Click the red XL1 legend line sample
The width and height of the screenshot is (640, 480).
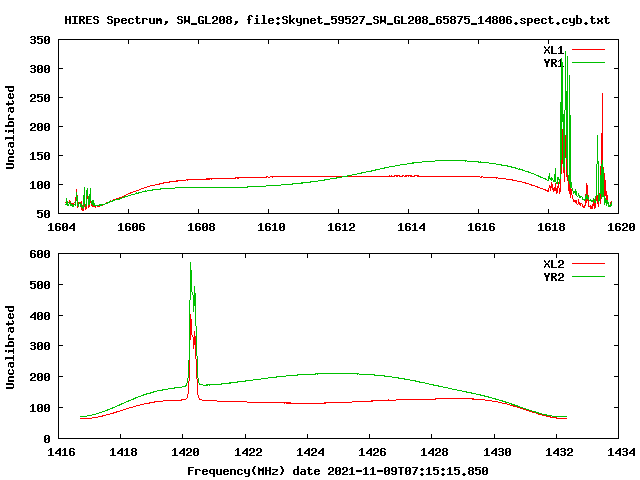pos(588,50)
